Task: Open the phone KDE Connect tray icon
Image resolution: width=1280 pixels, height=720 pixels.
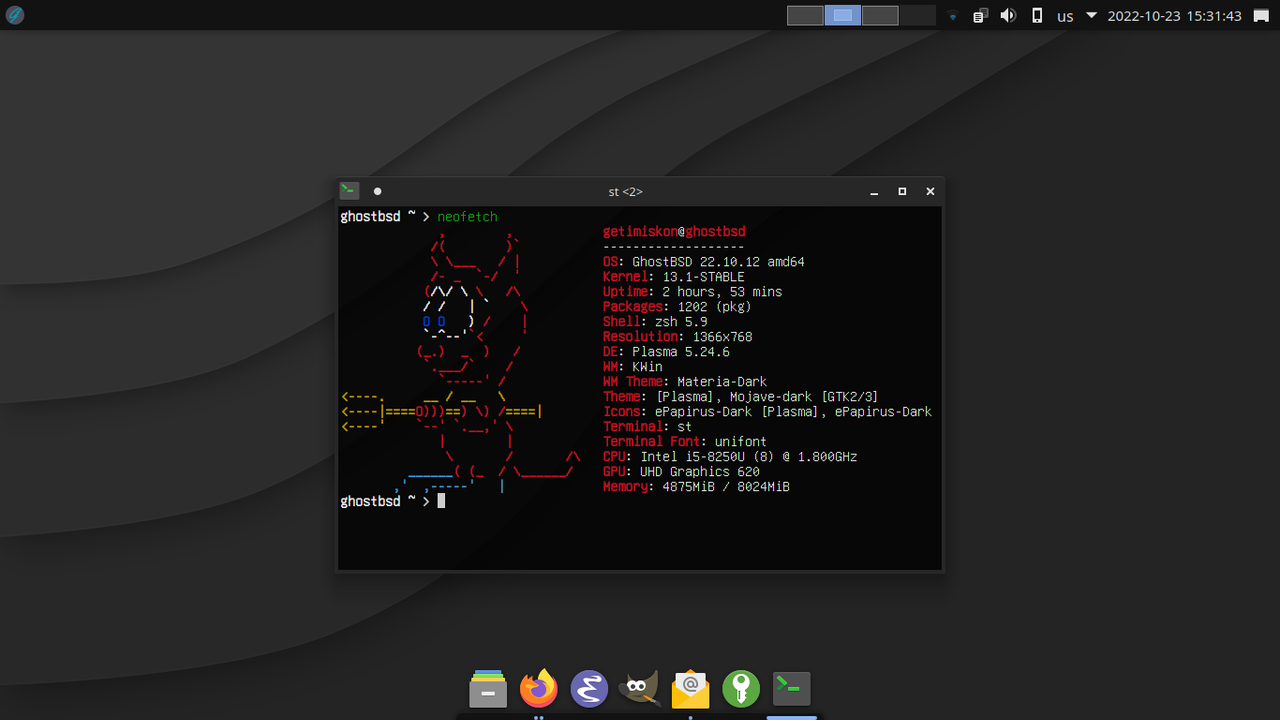Action: tap(1037, 16)
